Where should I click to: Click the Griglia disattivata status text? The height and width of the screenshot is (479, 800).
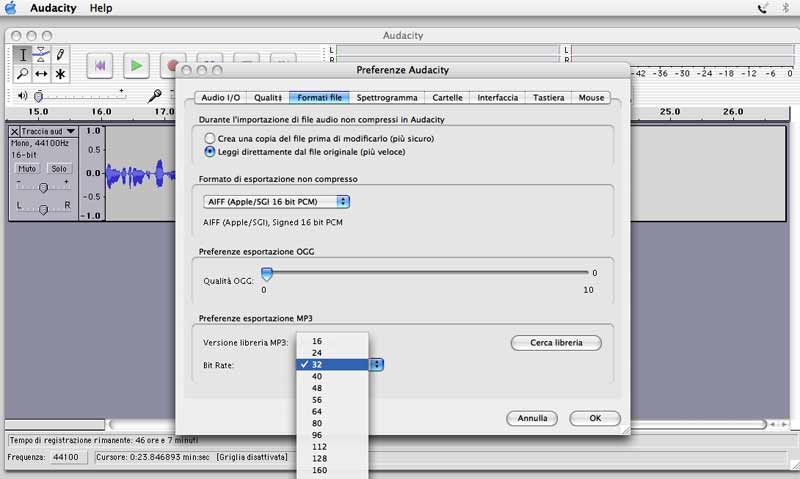point(252,457)
